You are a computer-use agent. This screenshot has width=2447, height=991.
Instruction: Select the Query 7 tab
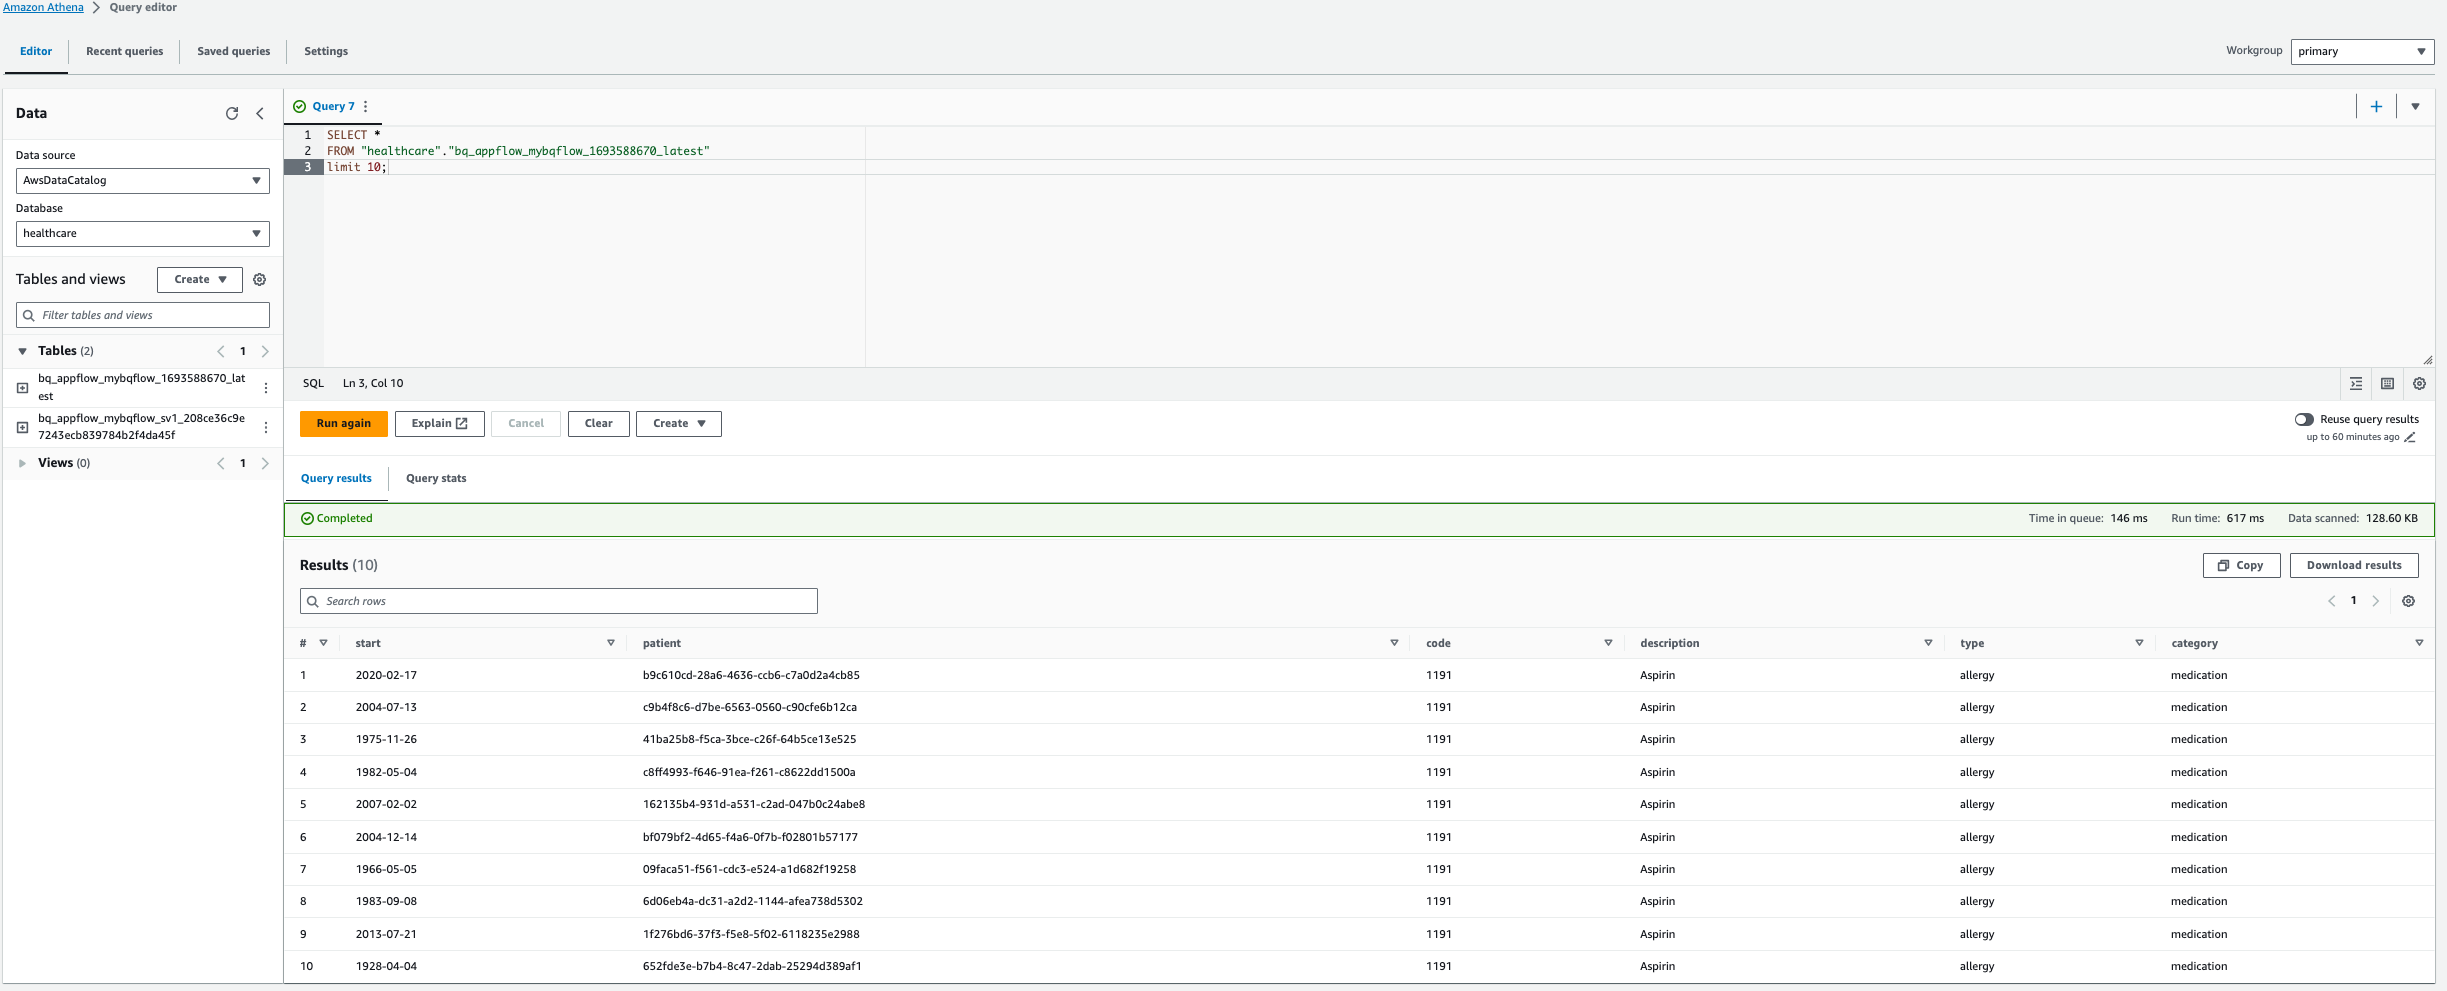[333, 106]
